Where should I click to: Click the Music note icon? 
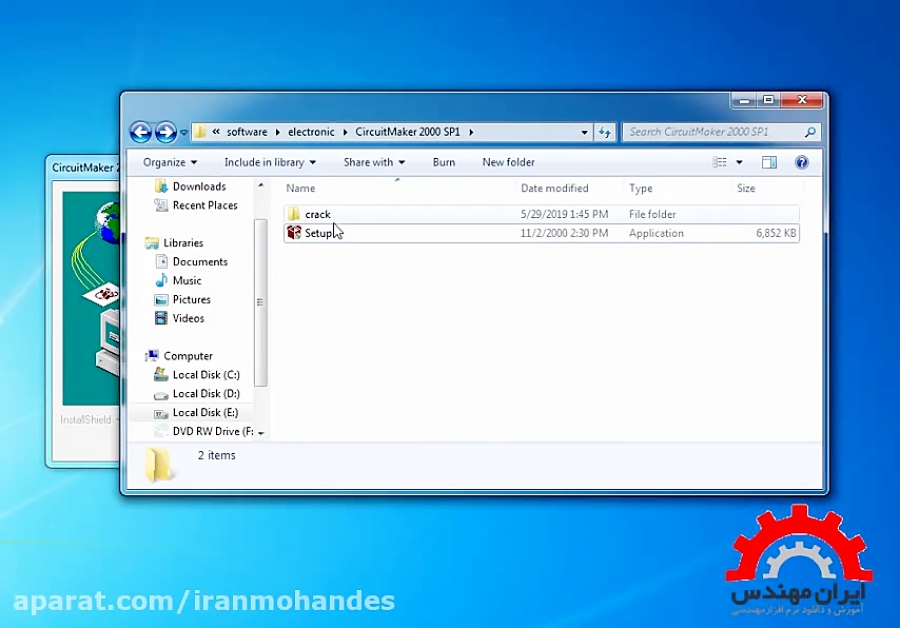pos(161,280)
